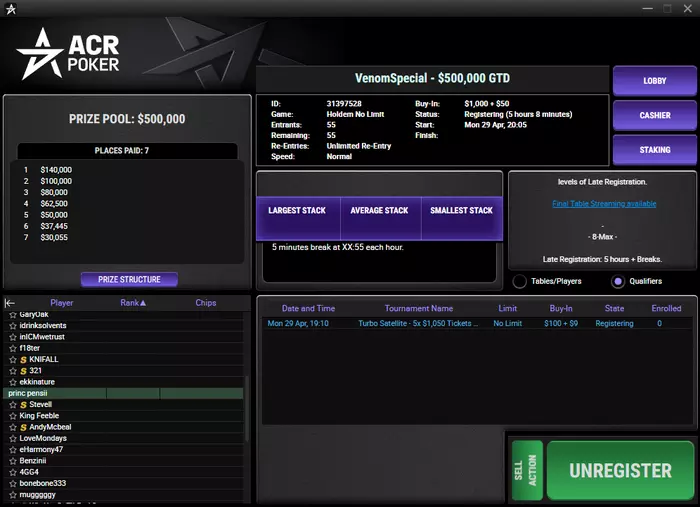Click the player list scrollbar
This screenshot has width=700, height=507.
point(247,409)
